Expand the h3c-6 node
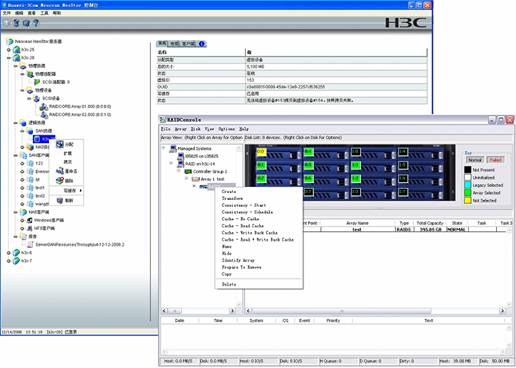 [x=9, y=253]
